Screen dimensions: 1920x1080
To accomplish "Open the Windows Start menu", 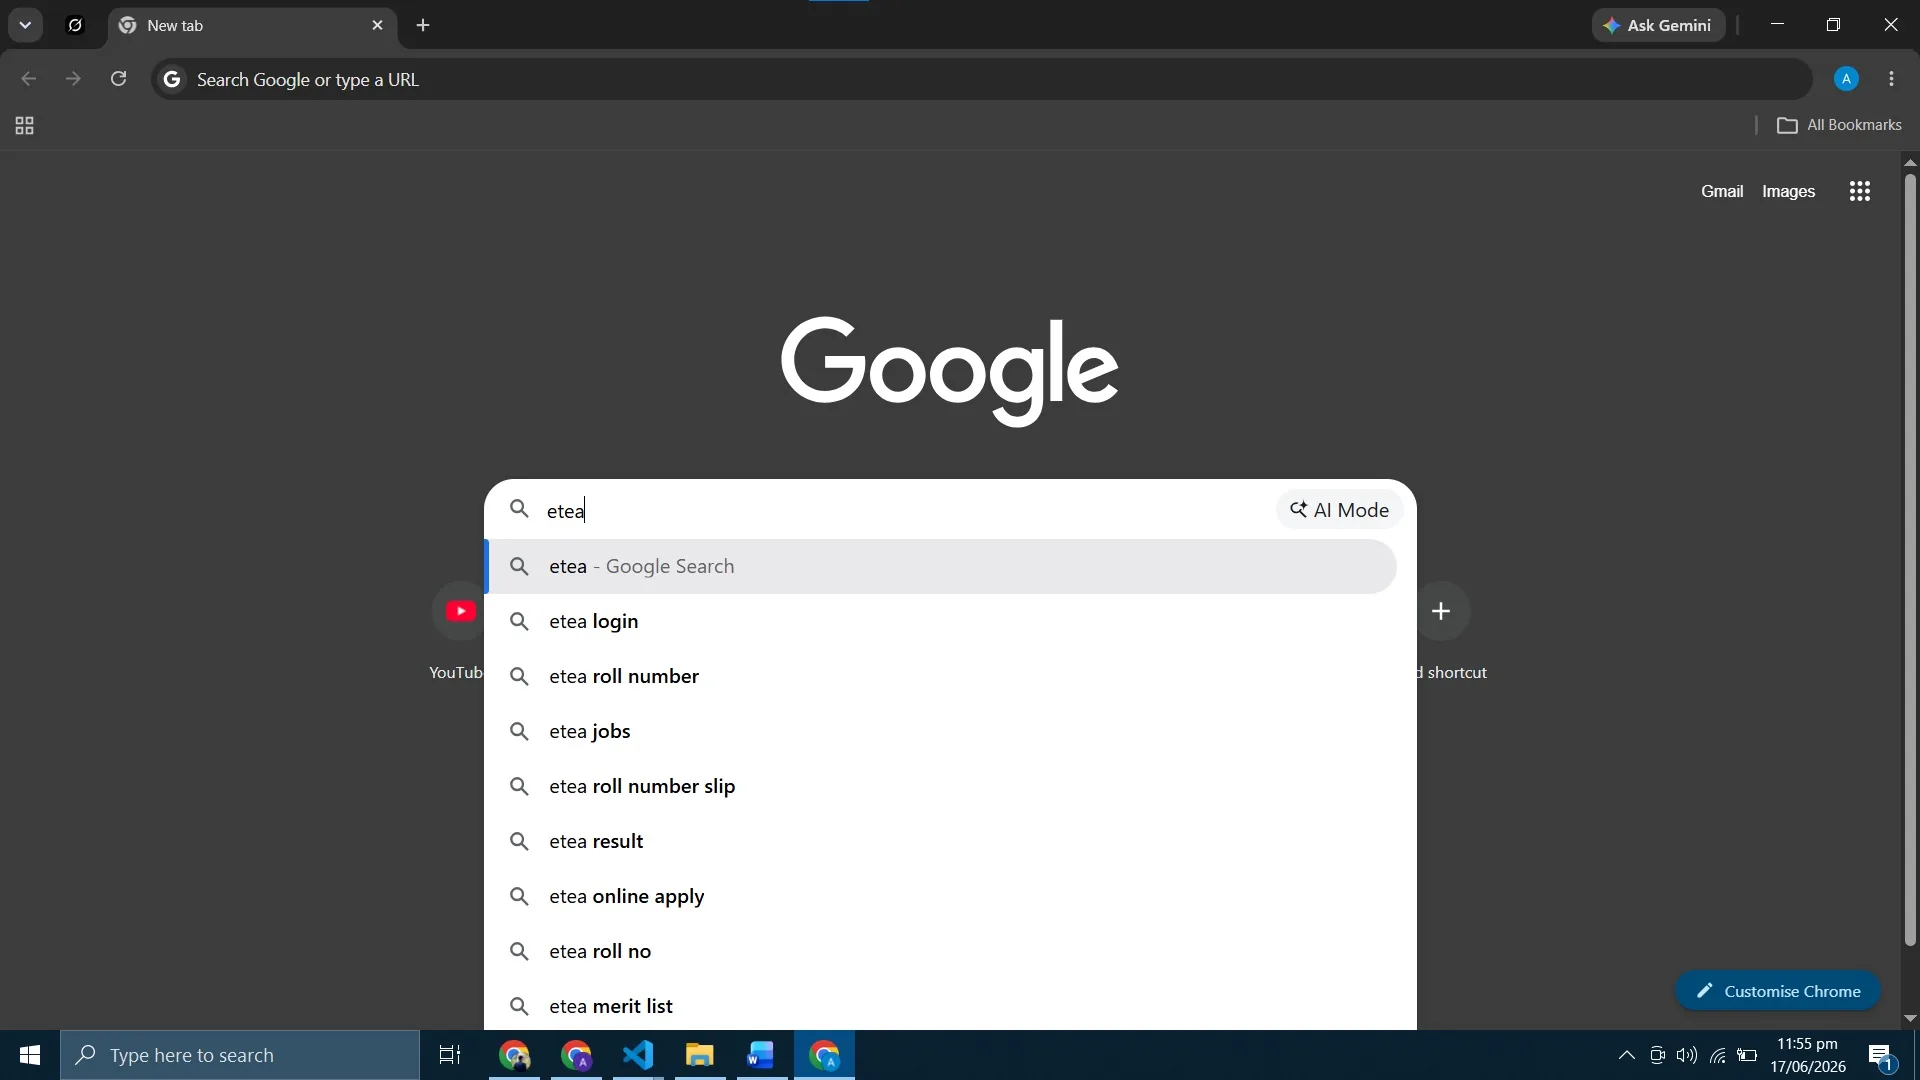I will pos(30,1055).
